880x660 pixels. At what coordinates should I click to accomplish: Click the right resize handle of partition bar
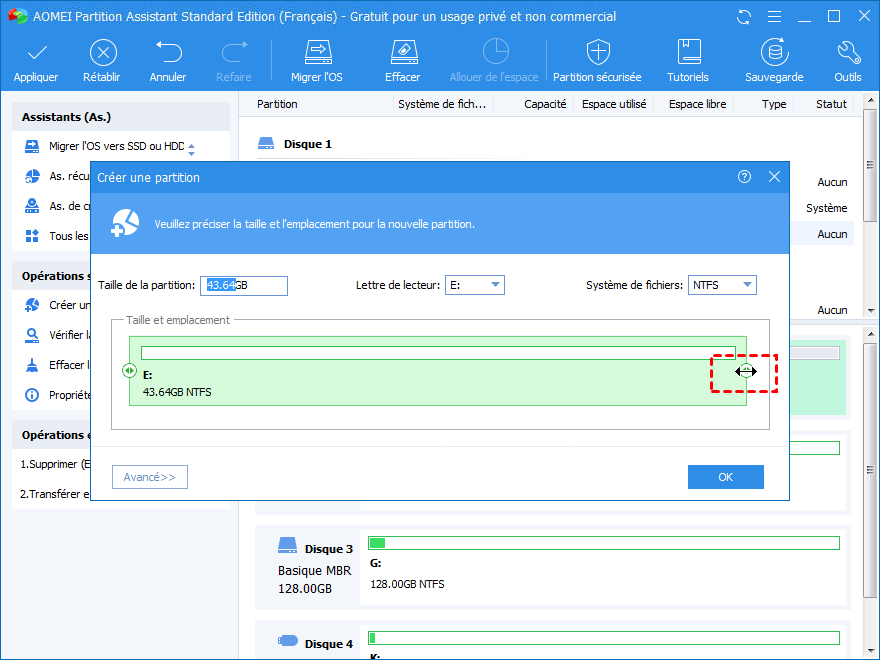[746, 371]
